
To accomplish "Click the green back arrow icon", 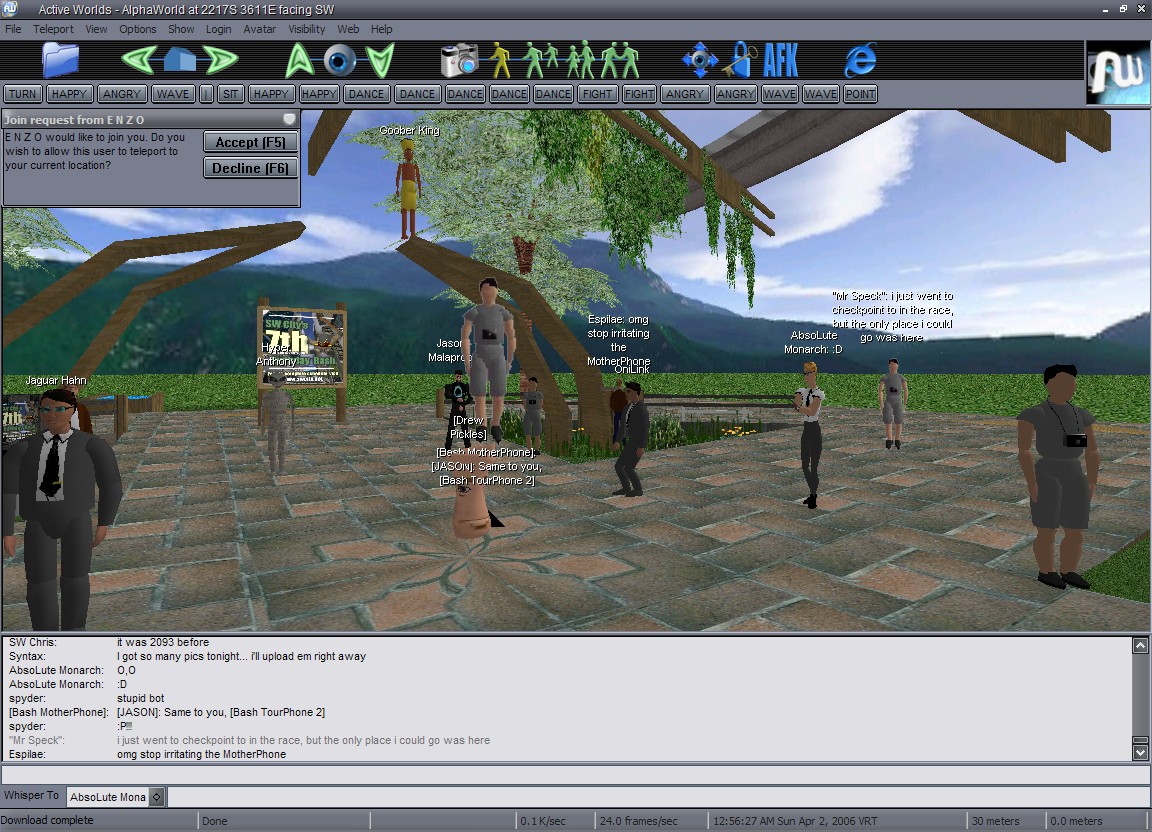I will point(139,60).
